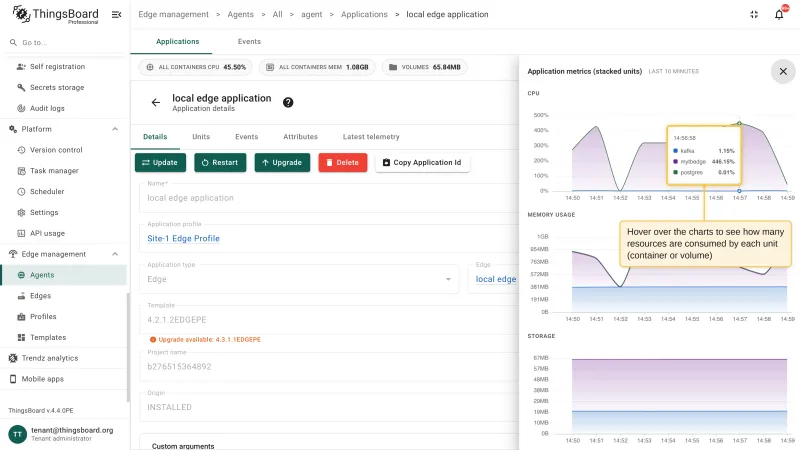Click the All containers CPU chip
800x450 pixels.
click(196, 67)
